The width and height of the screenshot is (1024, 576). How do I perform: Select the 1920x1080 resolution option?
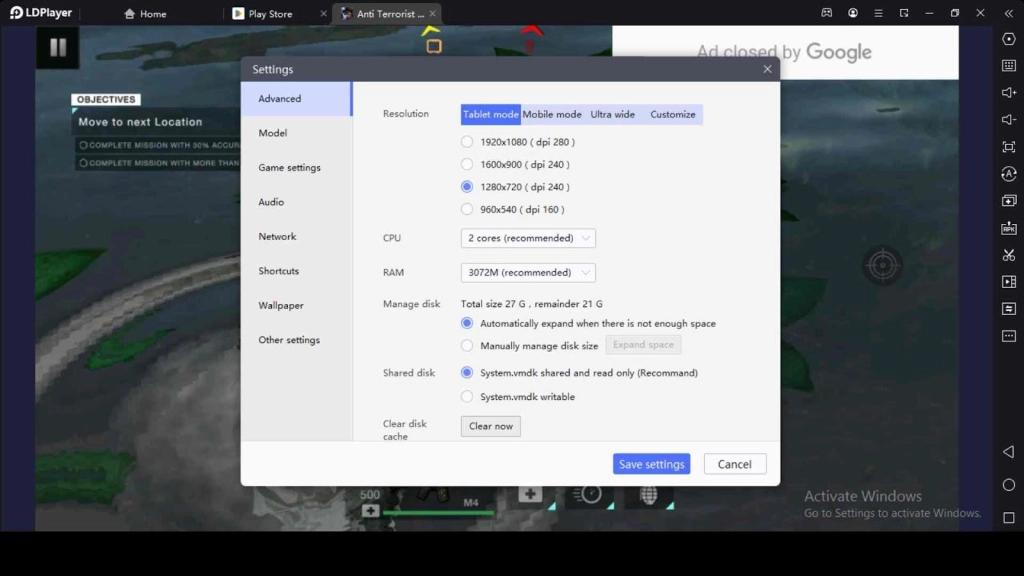click(467, 142)
